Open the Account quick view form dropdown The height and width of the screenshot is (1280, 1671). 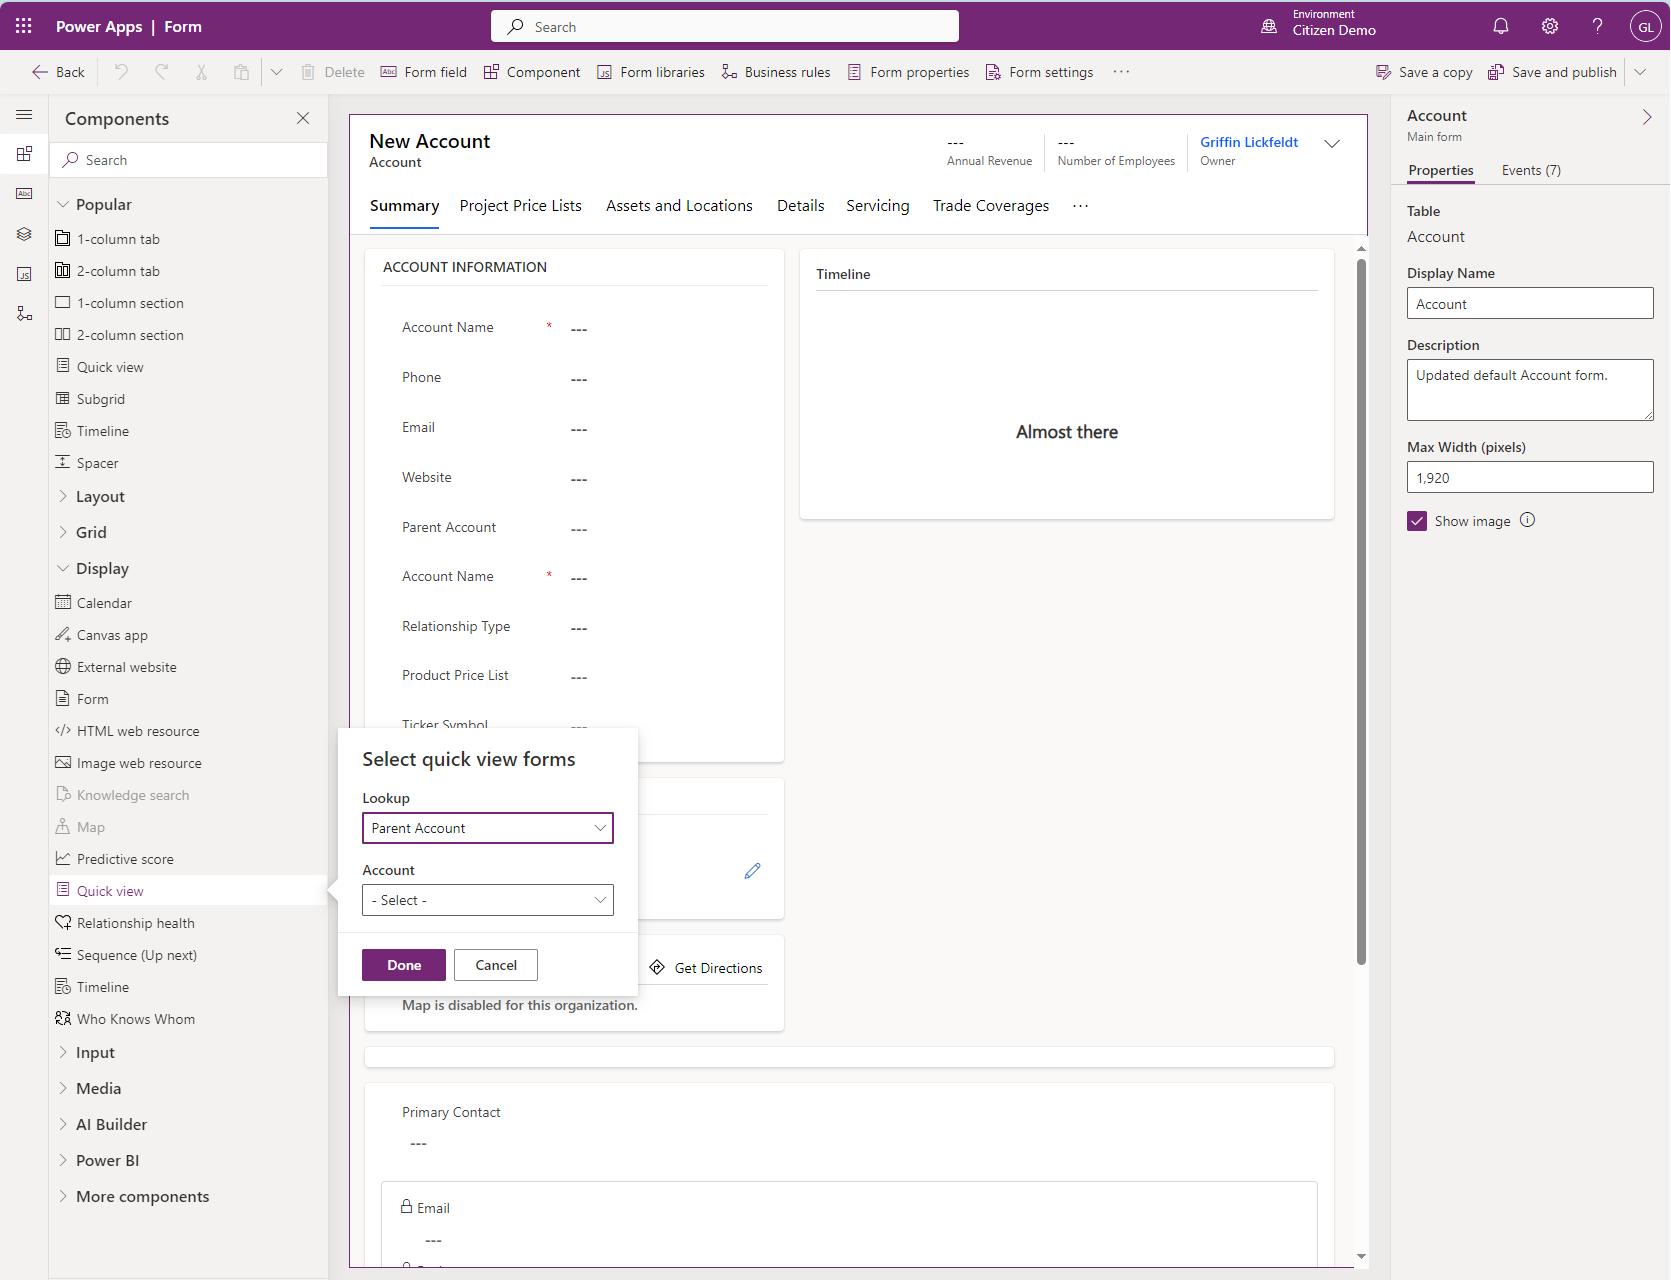click(x=487, y=899)
